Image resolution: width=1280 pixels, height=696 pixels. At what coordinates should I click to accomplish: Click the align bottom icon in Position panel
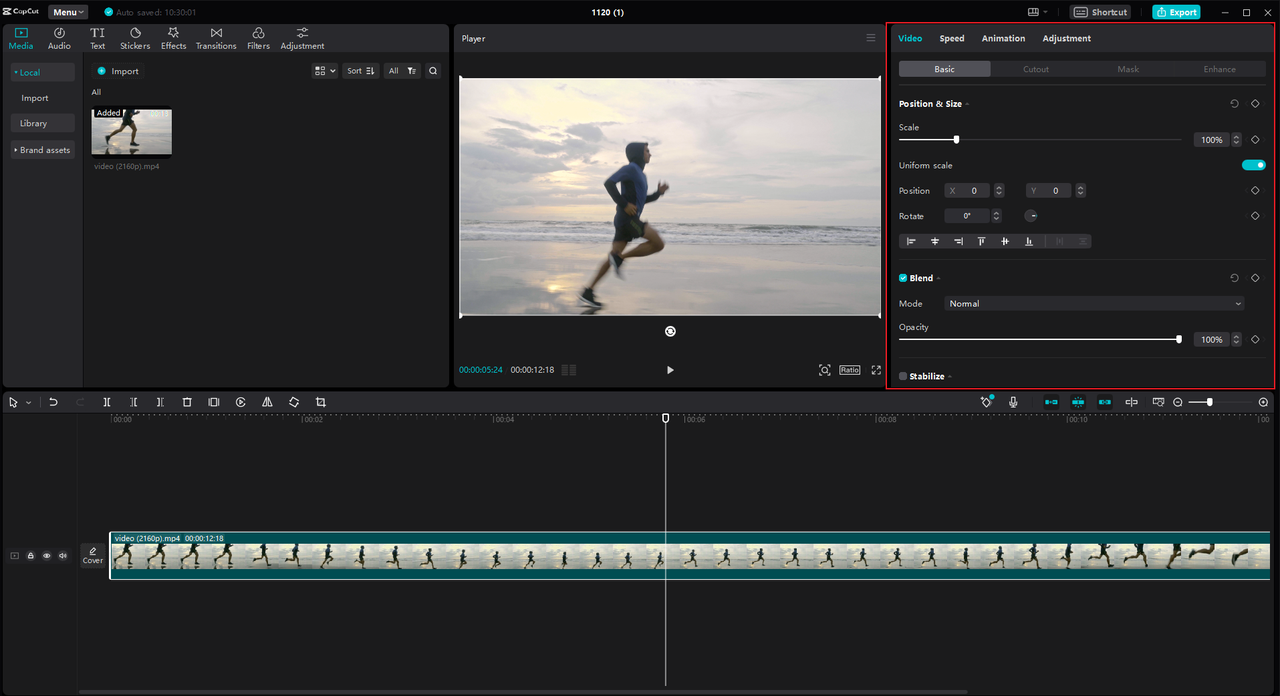[1028, 241]
